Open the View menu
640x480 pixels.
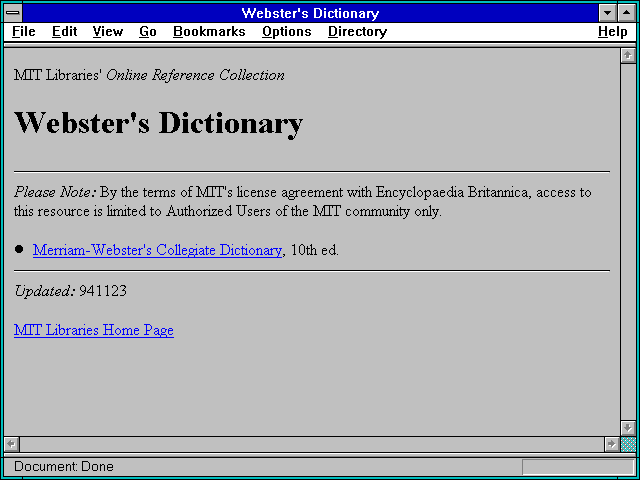pyautogui.click(x=108, y=32)
